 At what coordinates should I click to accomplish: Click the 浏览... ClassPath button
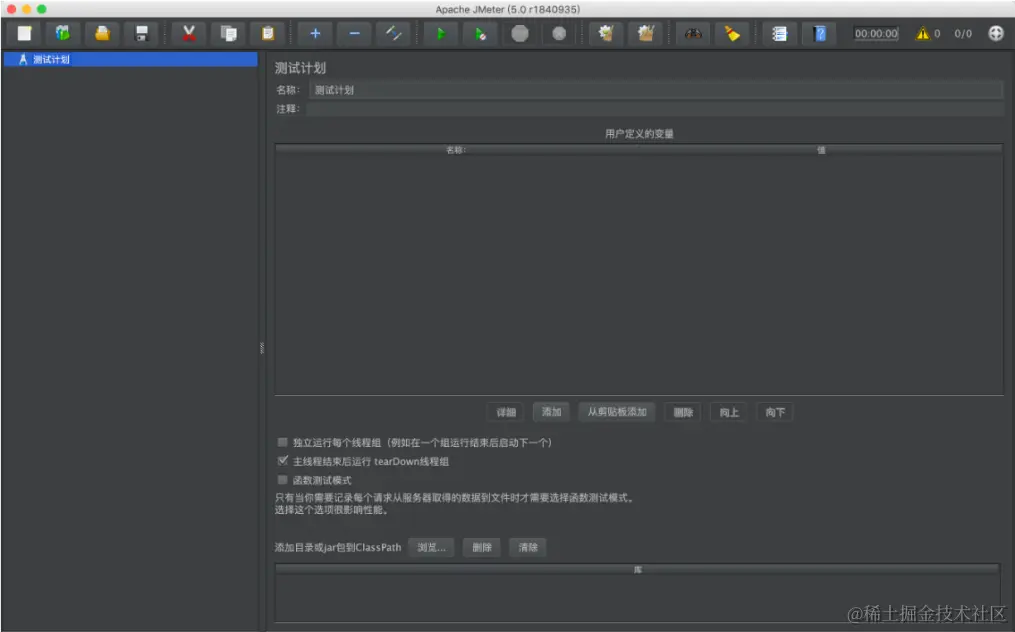[x=431, y=547]
